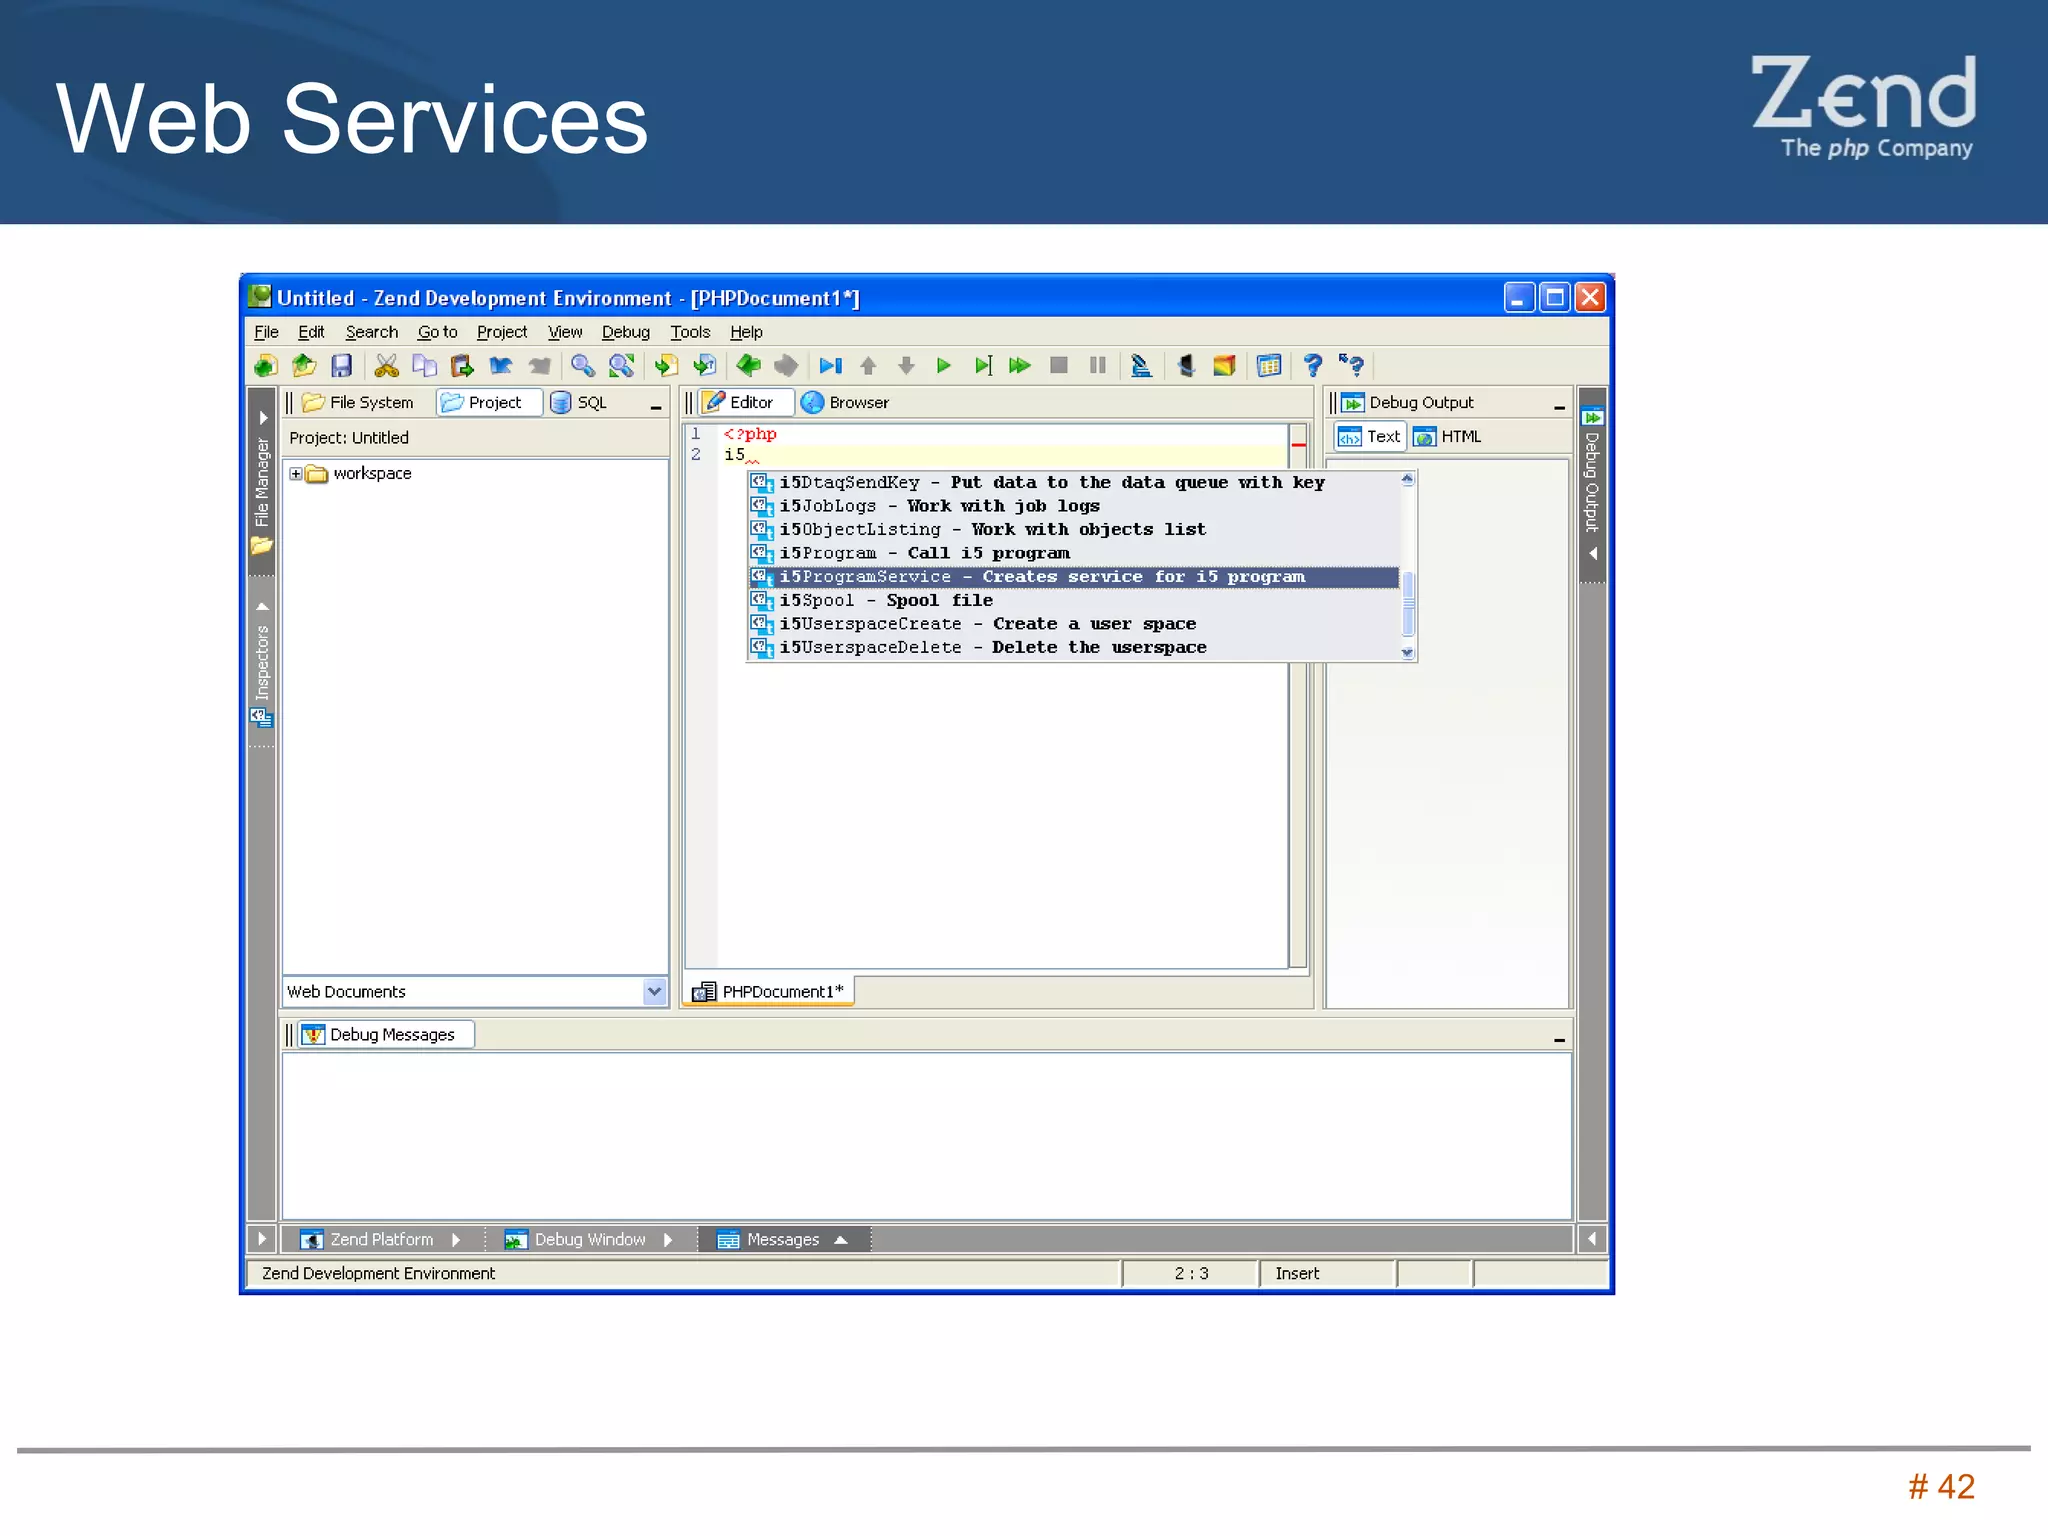Click autocomplete list scrollbar down arrow
2048x1536 pixels.
tap(1408, 653)
